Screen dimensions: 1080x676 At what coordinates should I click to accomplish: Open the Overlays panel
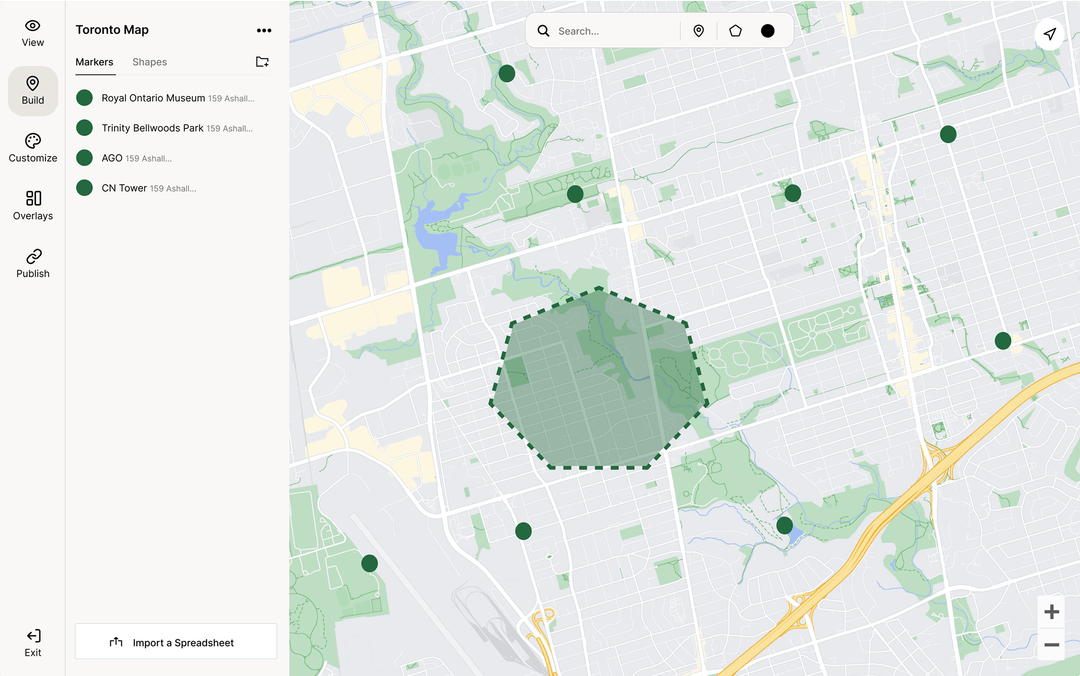[32, 206]
